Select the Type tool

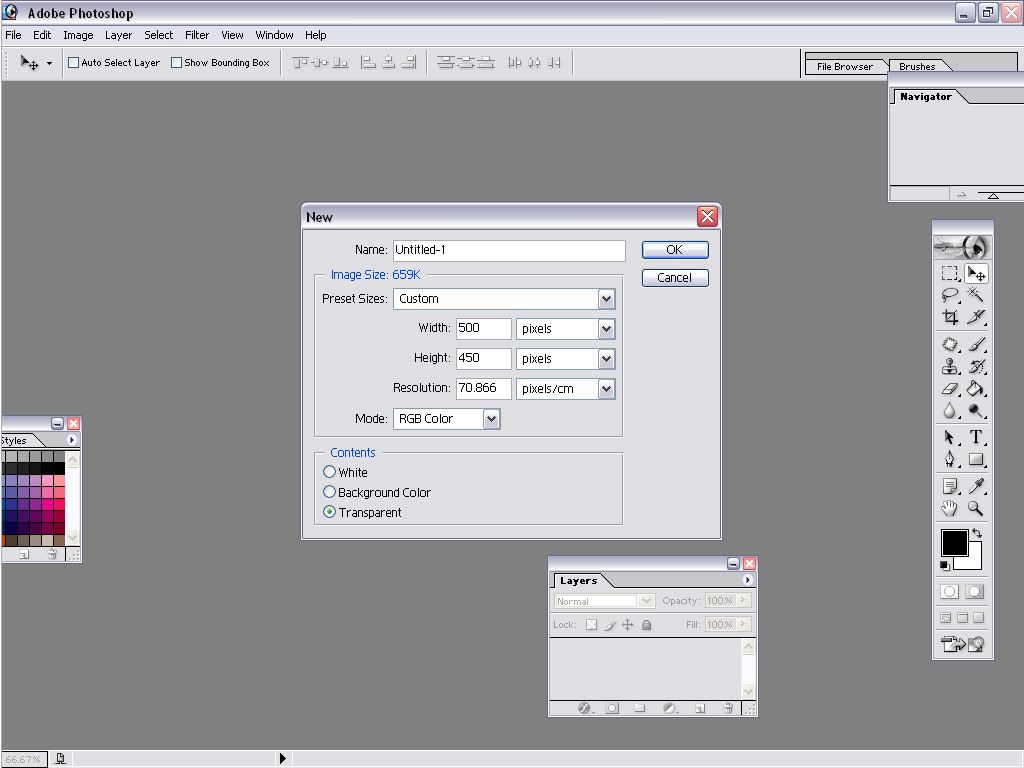point(976,437)
